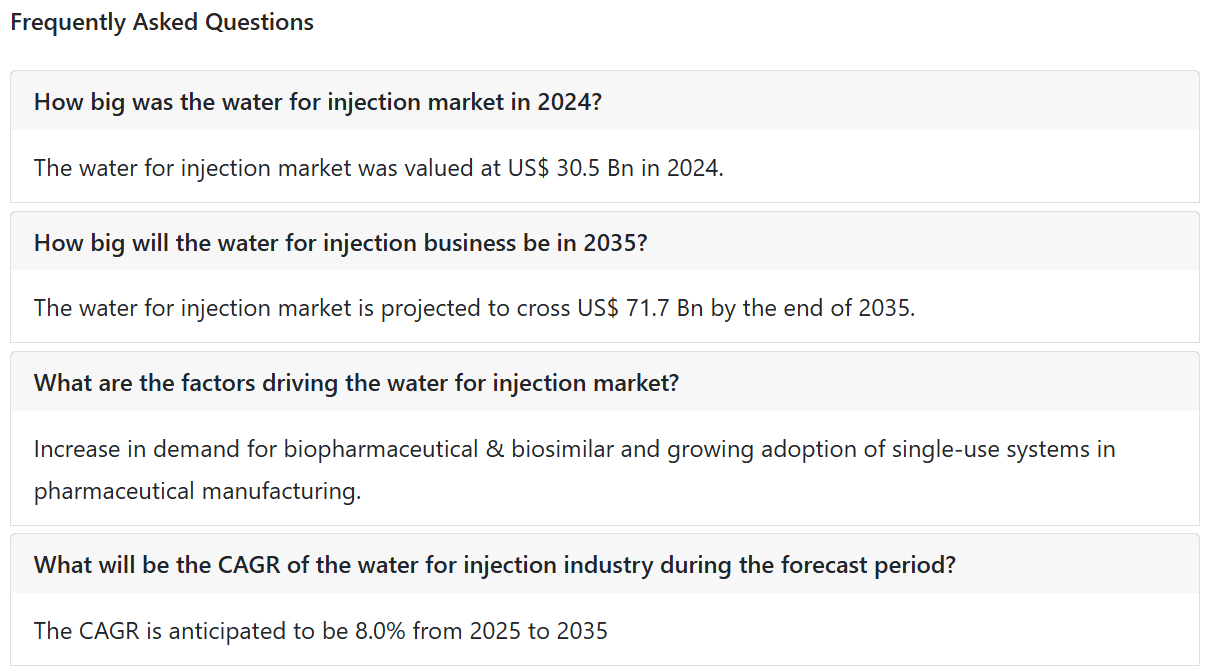The width and height of the screenshot is (1205, 671).
Task: Collapse the 'How big was the water for injection market in 2024?' question
Action: pos(604,101)
